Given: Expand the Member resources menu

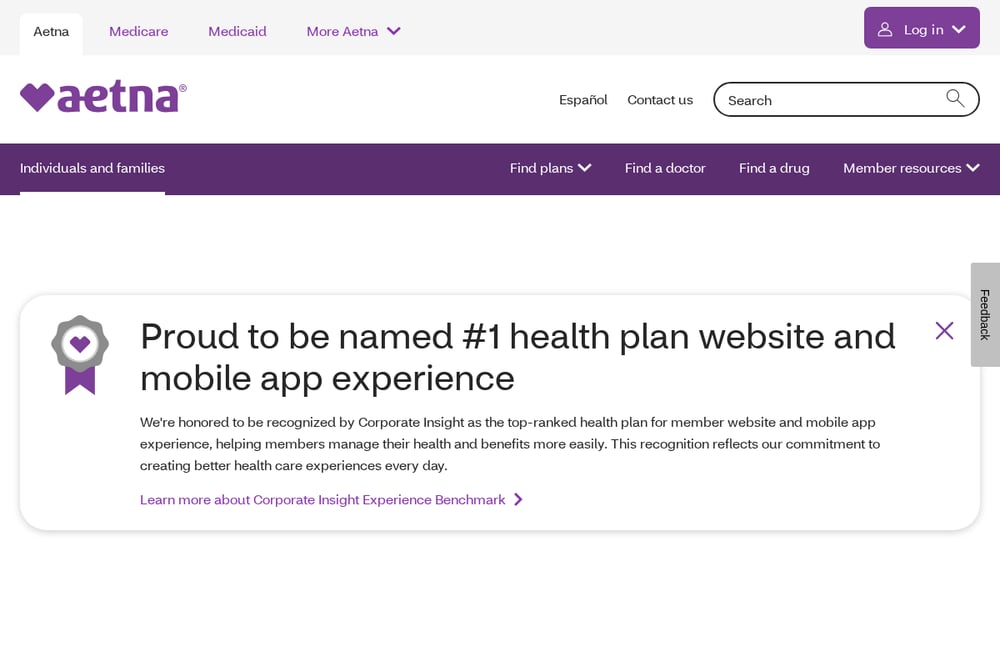Looking at the screenshot, I should [911, 168].
